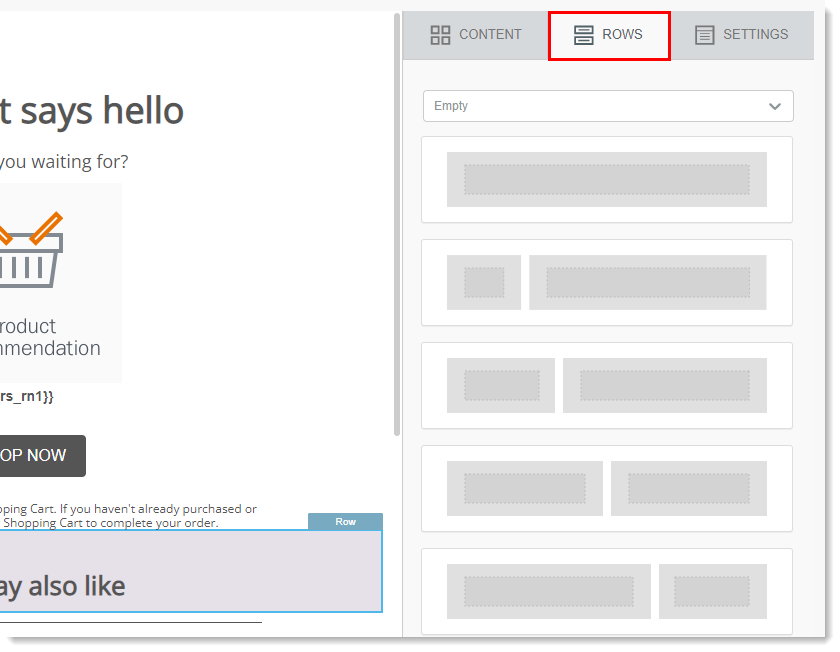Click the Content grid icon
This screenshot has width=840, height=652.
tap(440, 35)
